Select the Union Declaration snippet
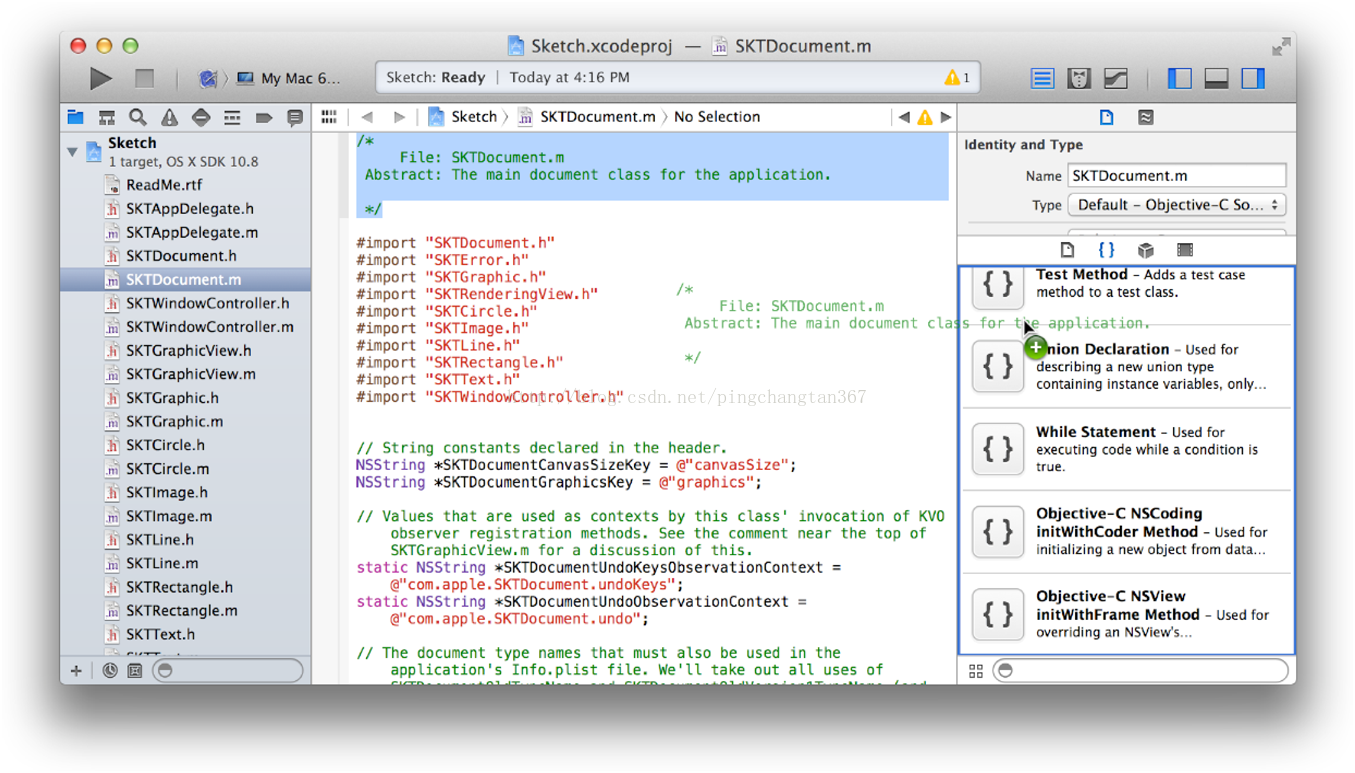This screenshot has height=773, width=1355. (1127, 367)
